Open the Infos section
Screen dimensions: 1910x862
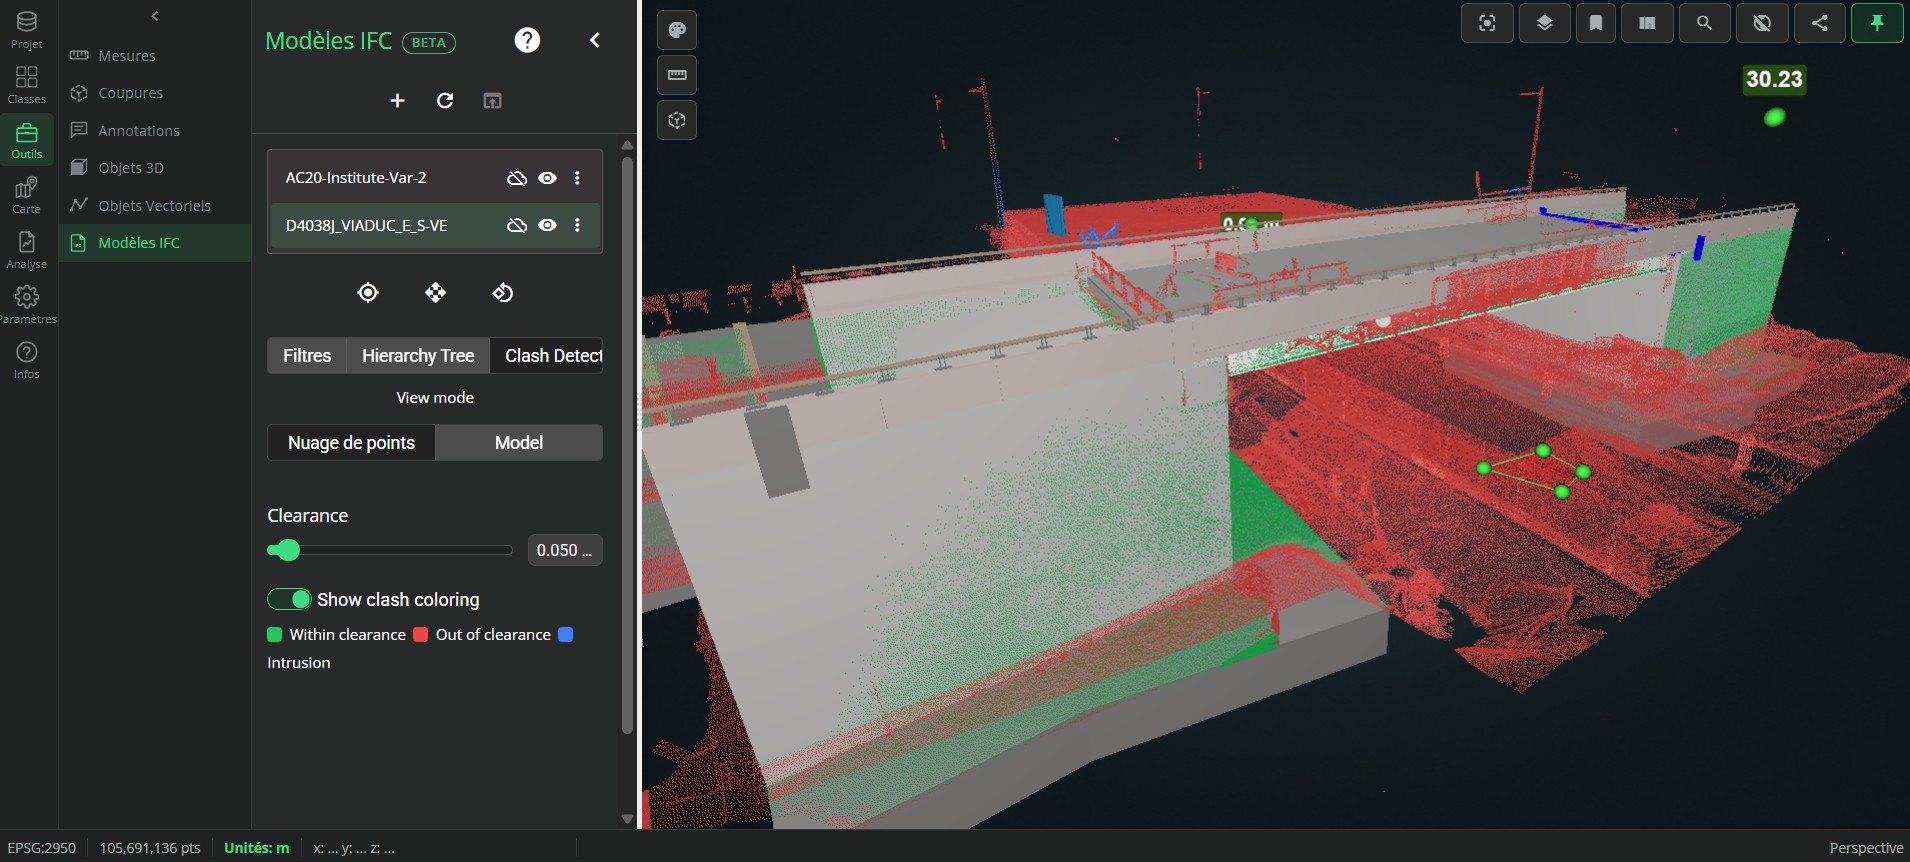pyautogui.click(x=27, y=360)
